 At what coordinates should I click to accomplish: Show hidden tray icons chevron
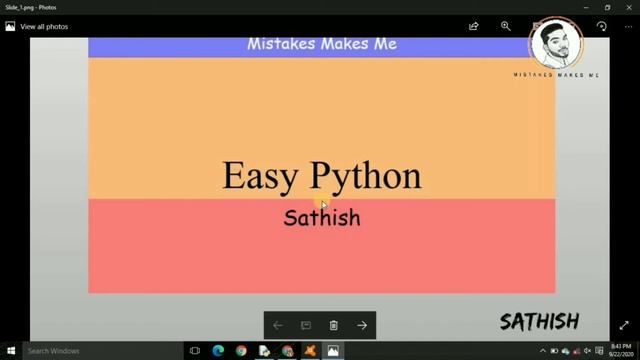[x=542, y=351]
